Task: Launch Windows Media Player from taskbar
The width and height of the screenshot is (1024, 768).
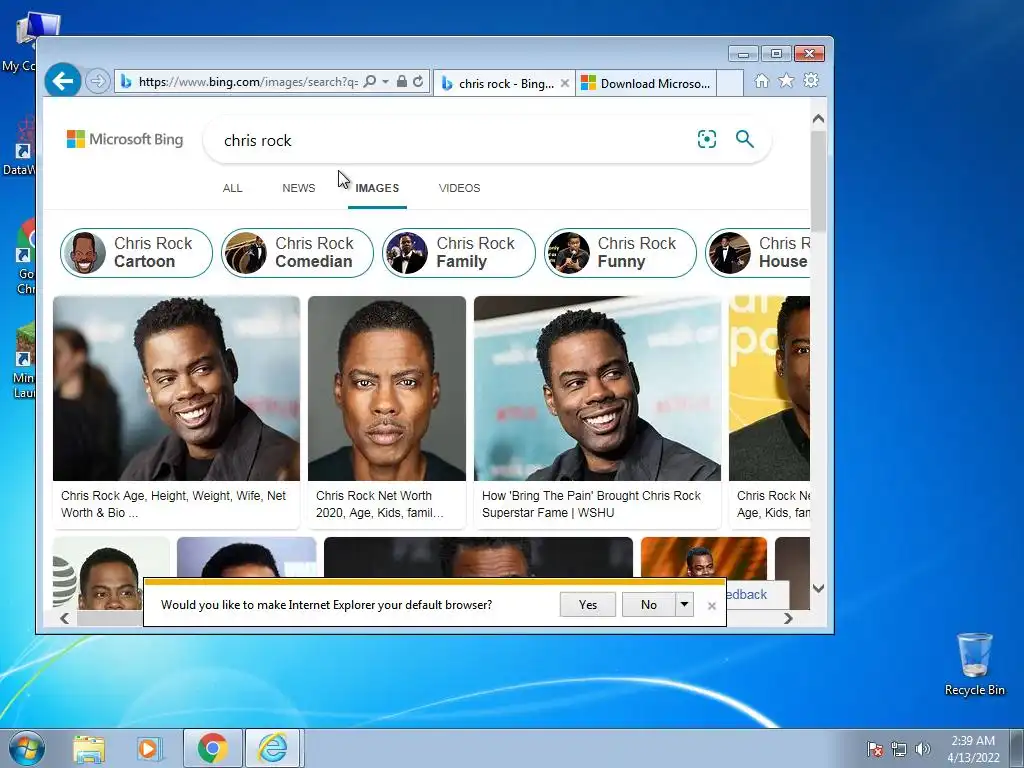Action: pyautogui.click(x=150, y=749)
